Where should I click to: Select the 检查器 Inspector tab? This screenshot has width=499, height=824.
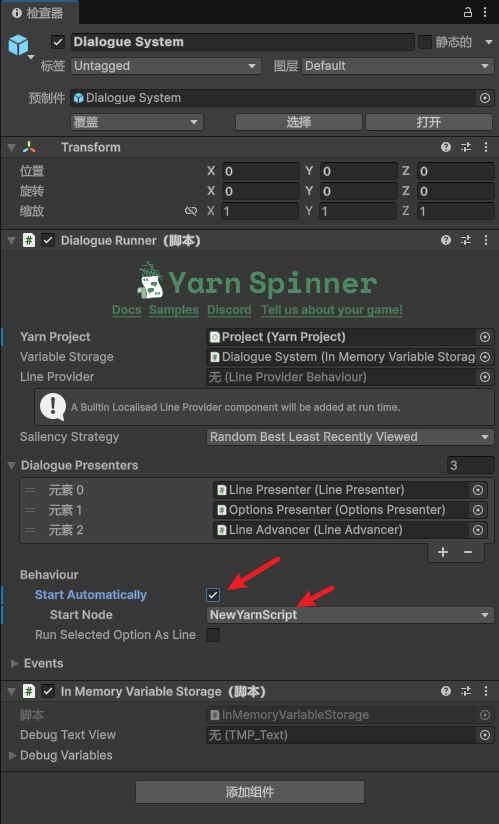39,13
